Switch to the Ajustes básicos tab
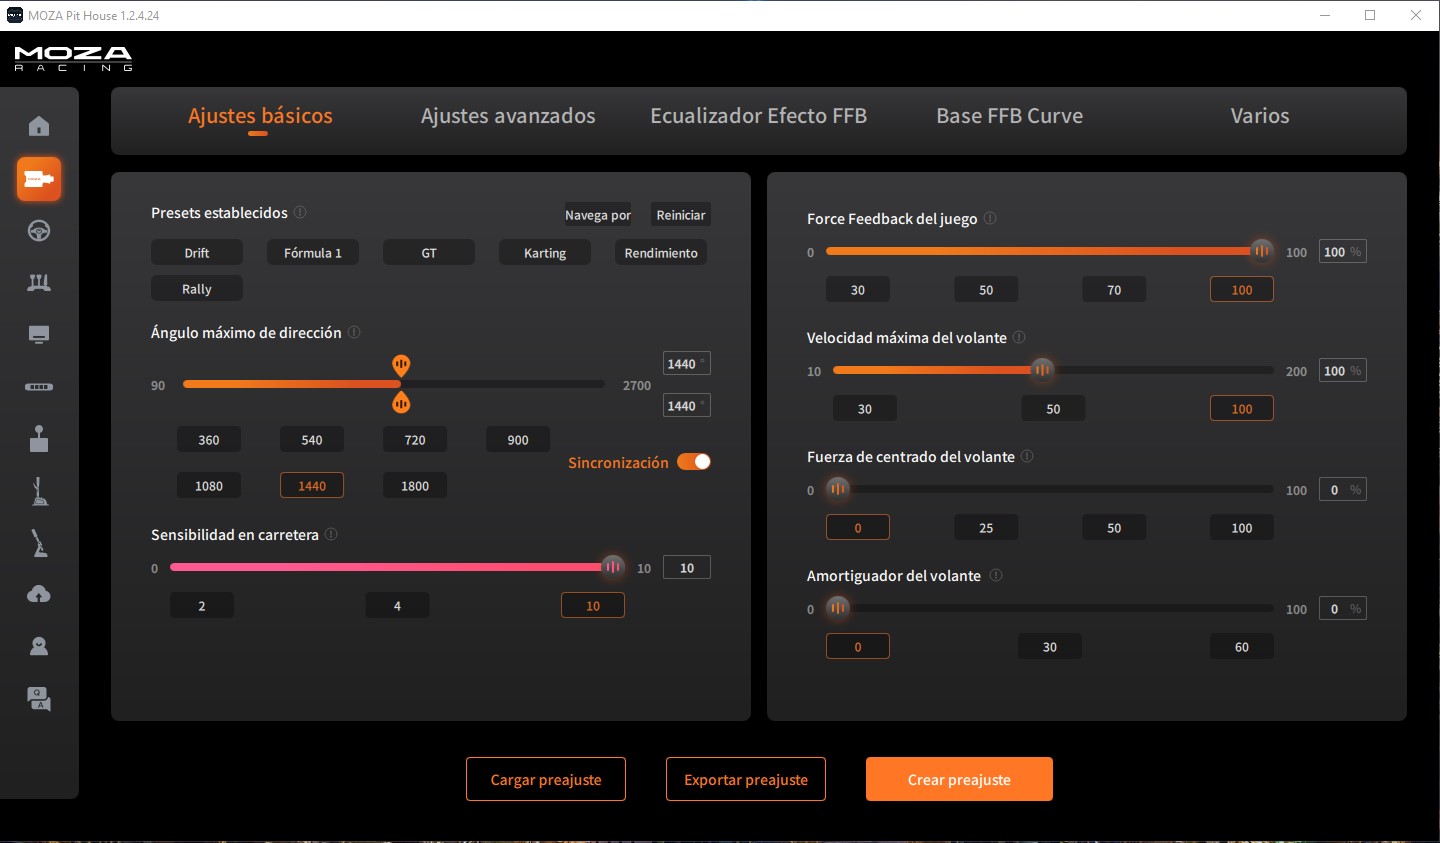1440x843 pixels. point(260,116)
